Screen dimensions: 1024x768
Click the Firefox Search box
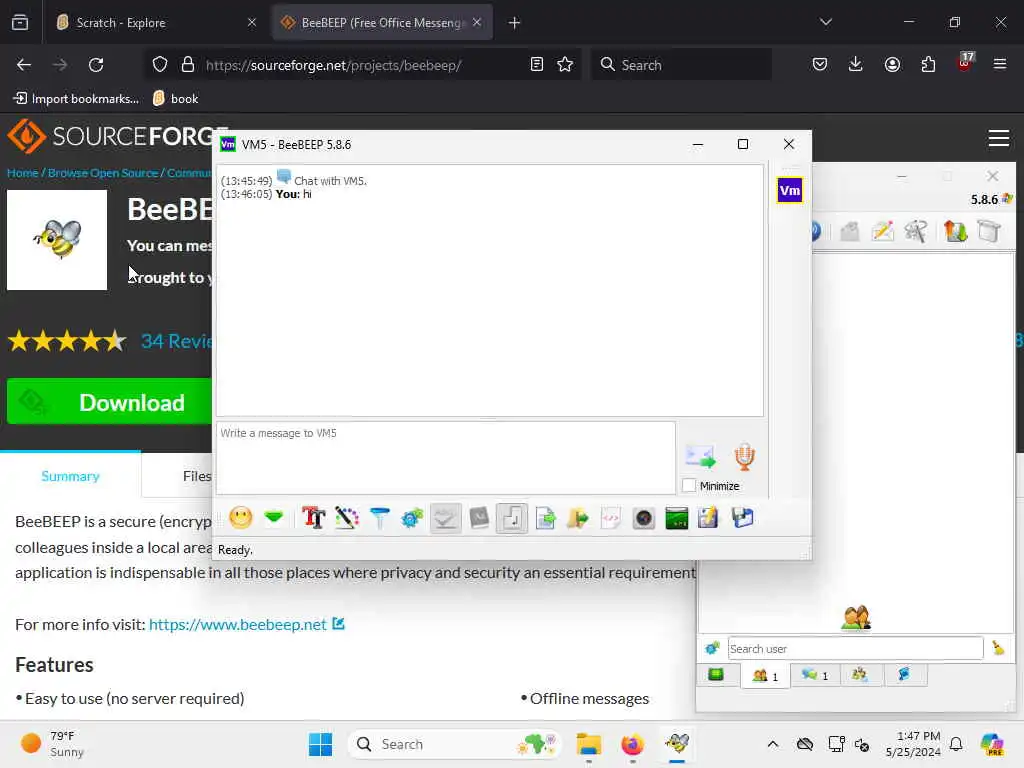(x=681, y=65)
